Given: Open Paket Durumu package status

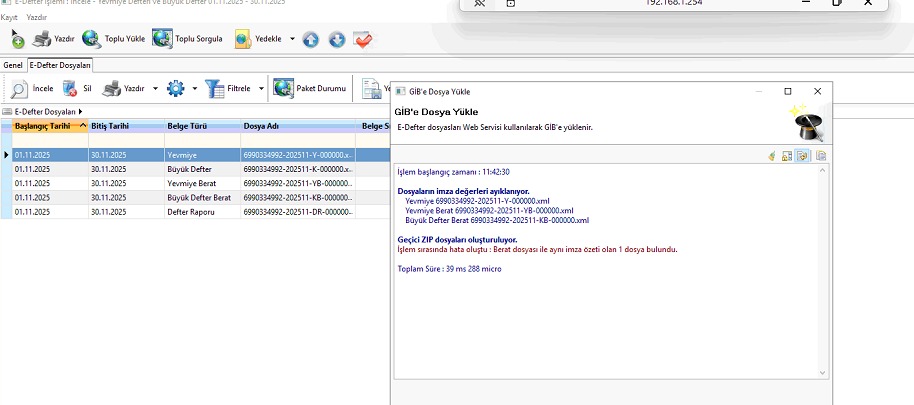Looking at the screenshot, I should [283, 89].
